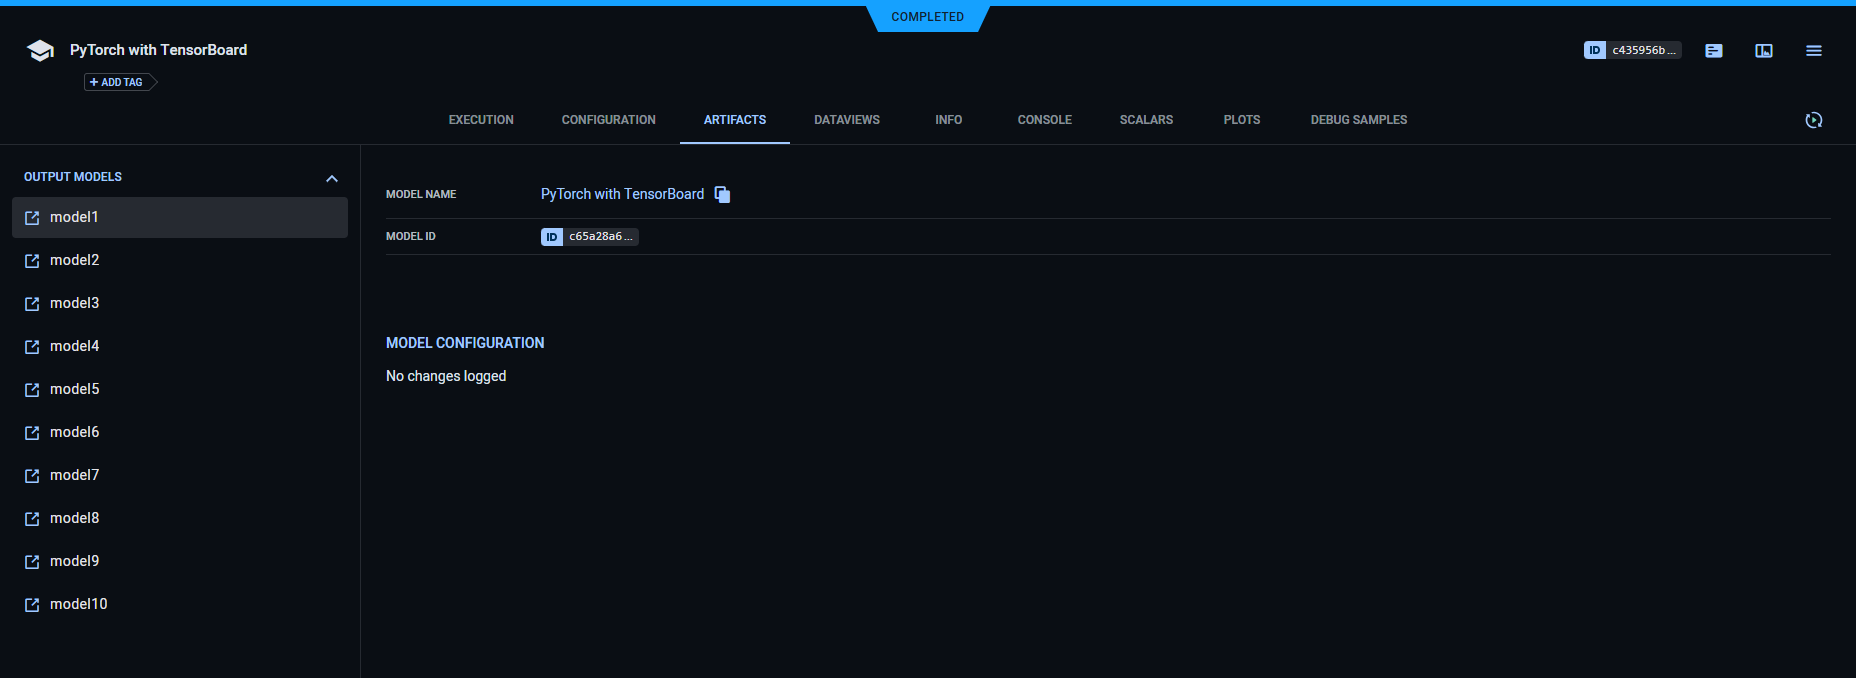Open model5 via its external link icon

point(32,390)
